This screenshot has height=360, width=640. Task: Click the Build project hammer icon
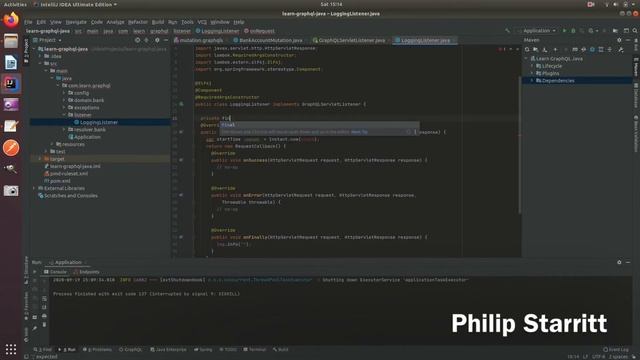pyautogui.click(x=507, y=31)
